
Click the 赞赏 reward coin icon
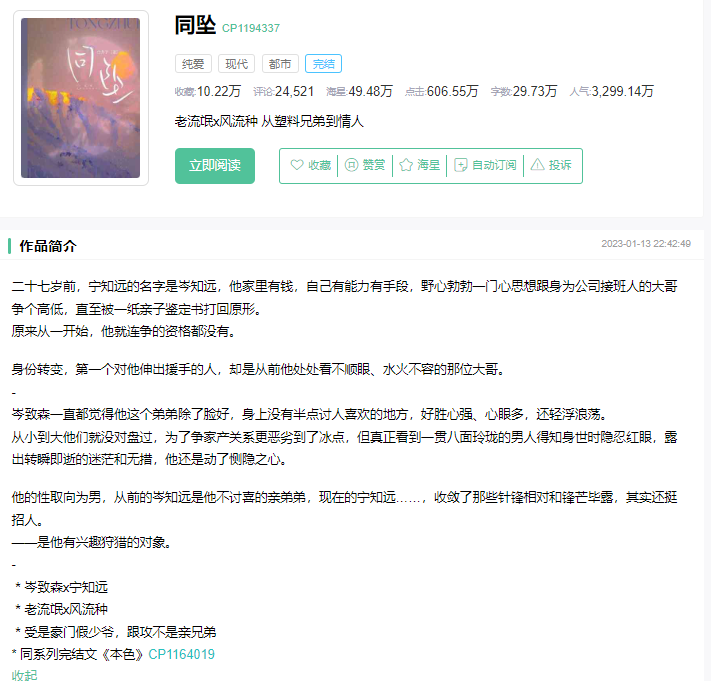(x=351, y=165)
